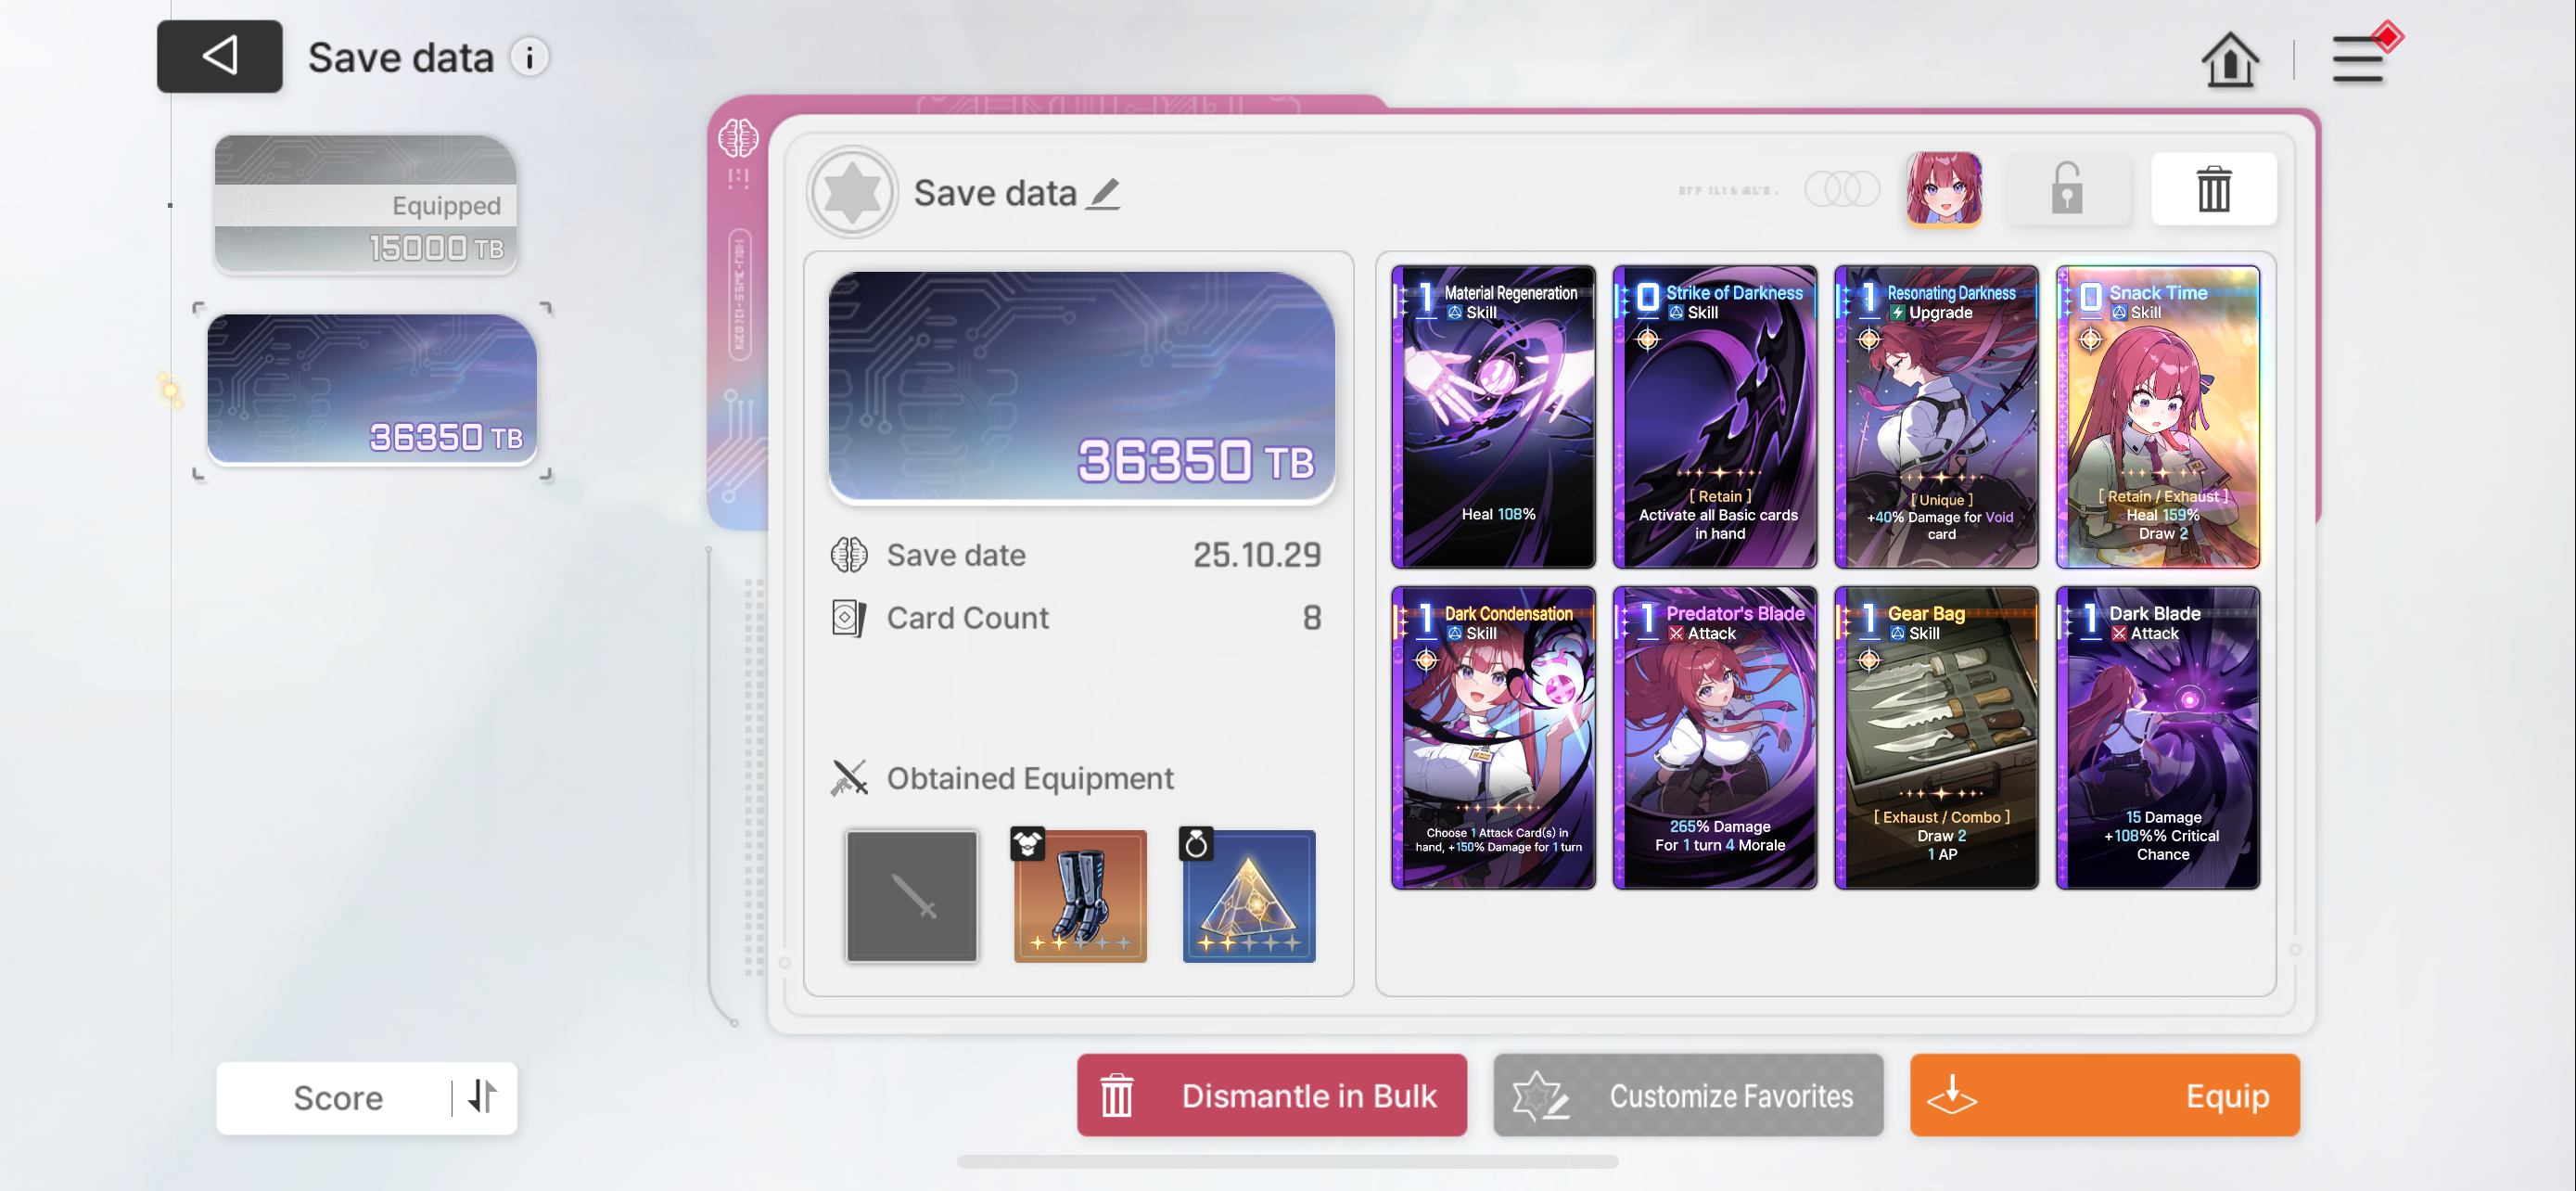Click the back arrow button

(219, 56)
